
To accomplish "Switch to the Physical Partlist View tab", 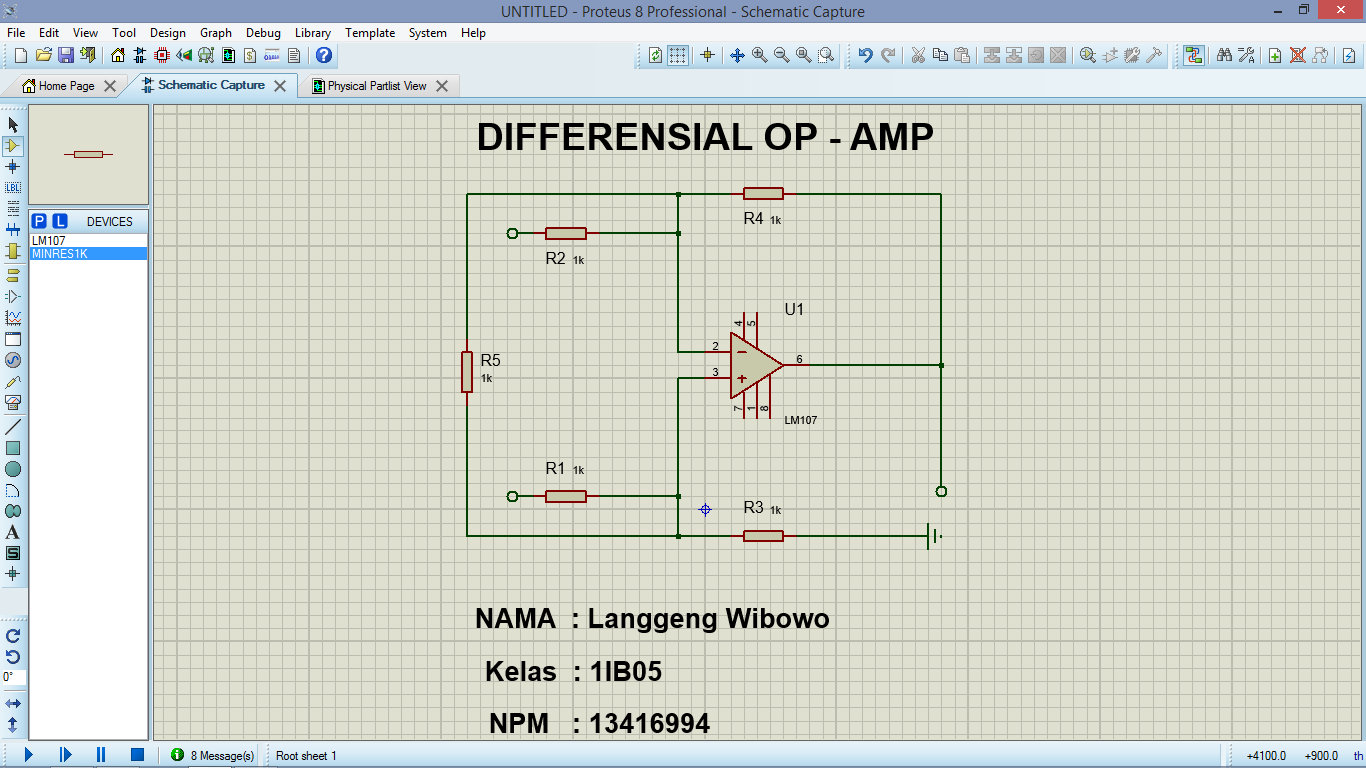I will tap(378, 86).
